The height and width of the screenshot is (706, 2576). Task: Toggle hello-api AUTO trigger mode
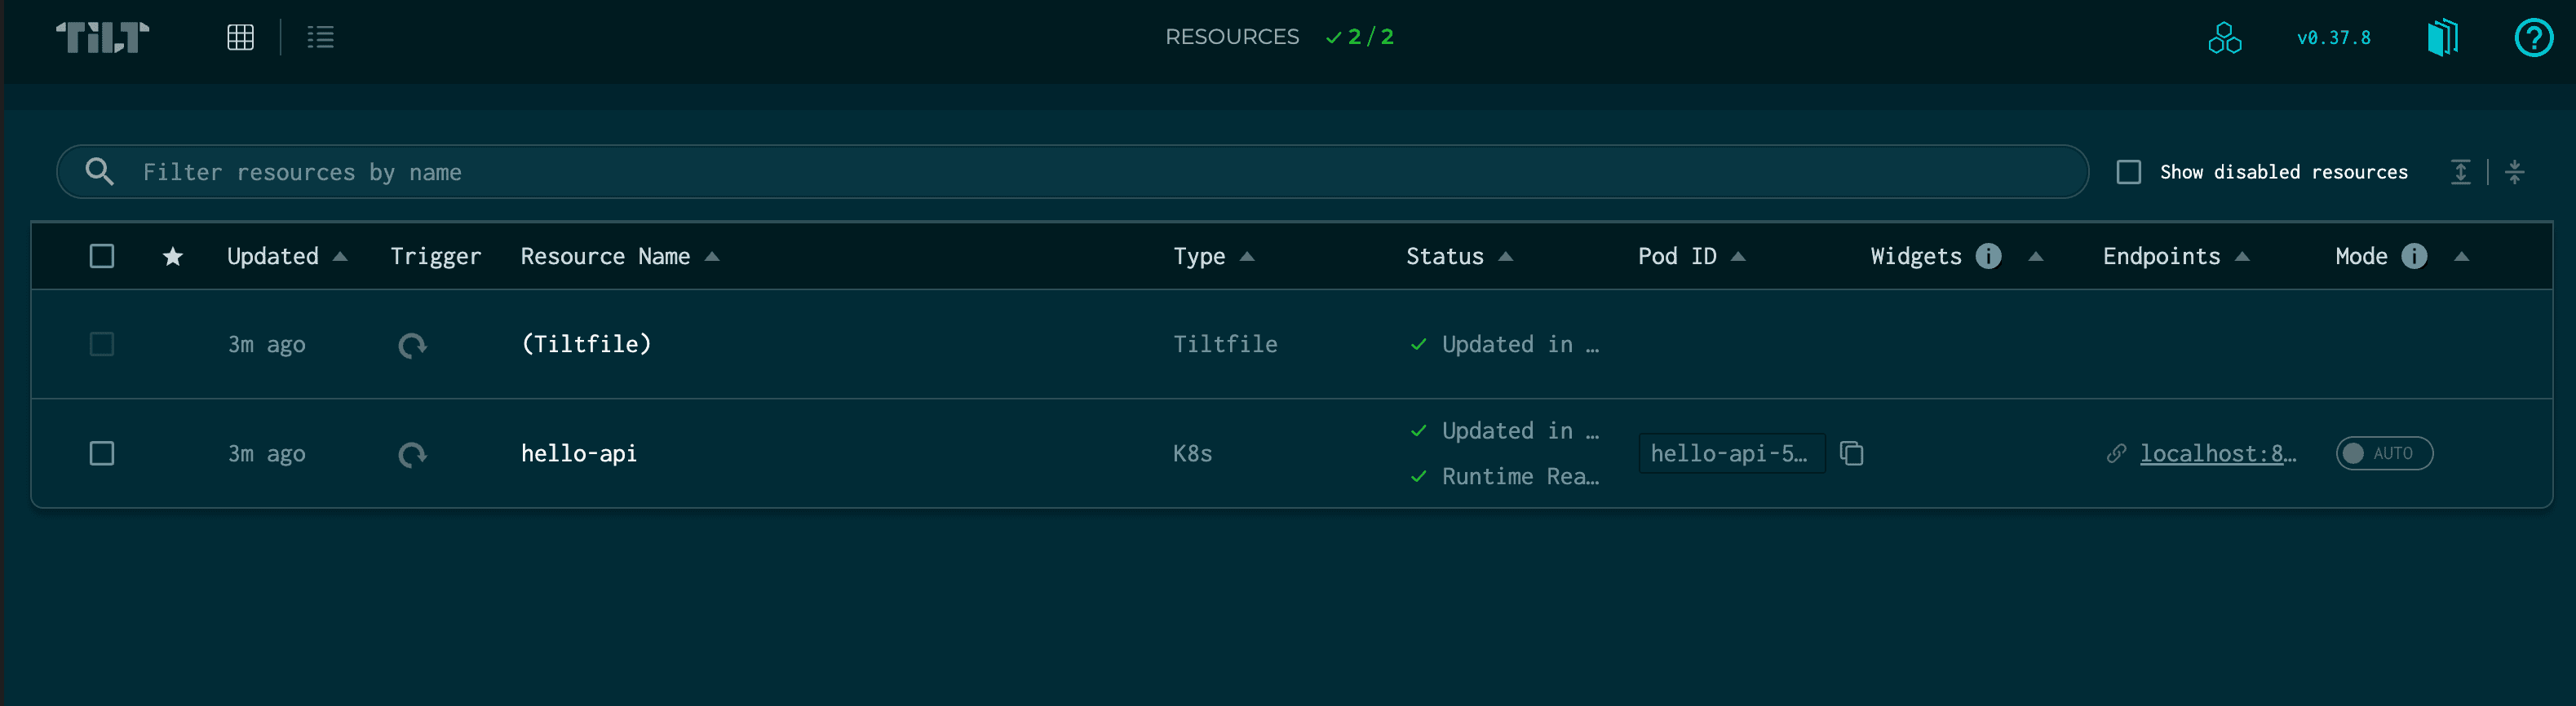[2384, 454]
